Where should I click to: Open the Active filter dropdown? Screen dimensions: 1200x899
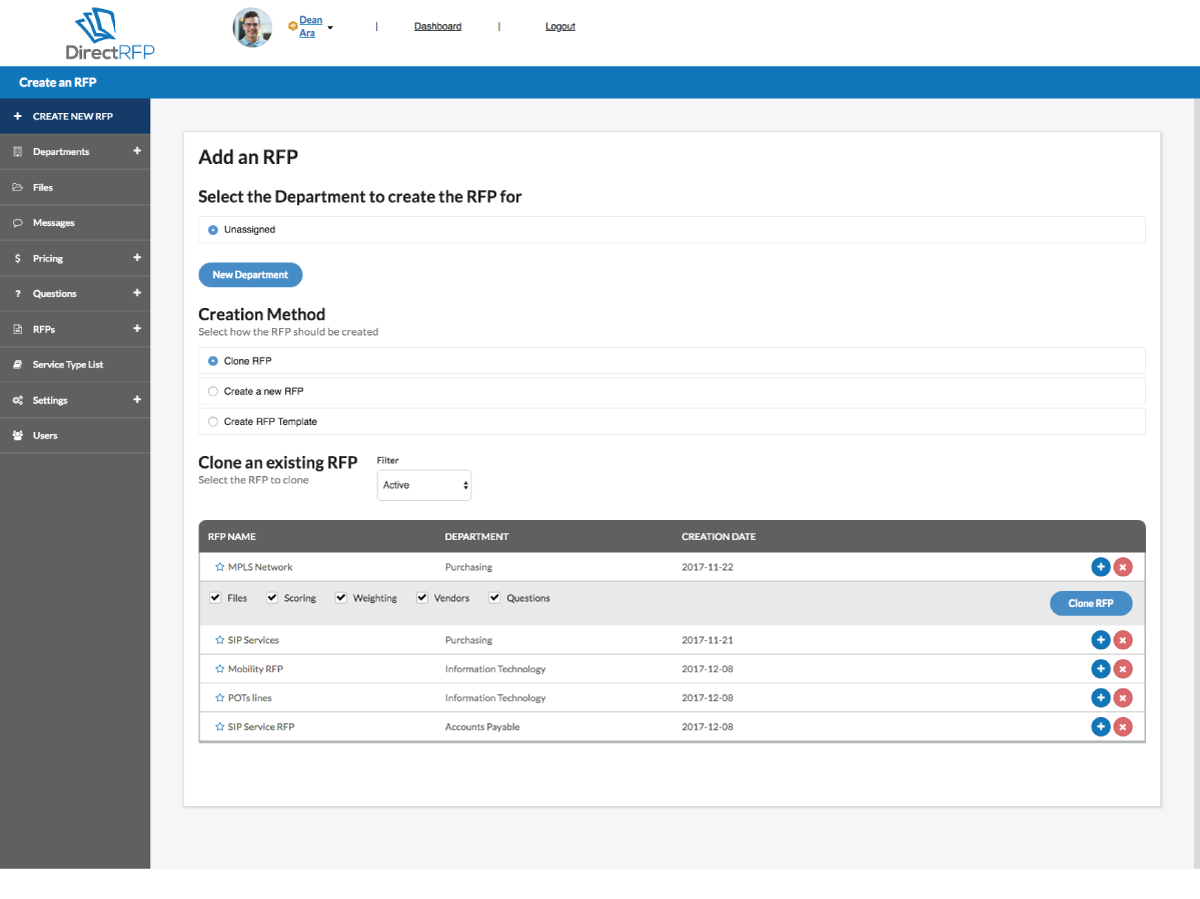[x=424, y=485]
